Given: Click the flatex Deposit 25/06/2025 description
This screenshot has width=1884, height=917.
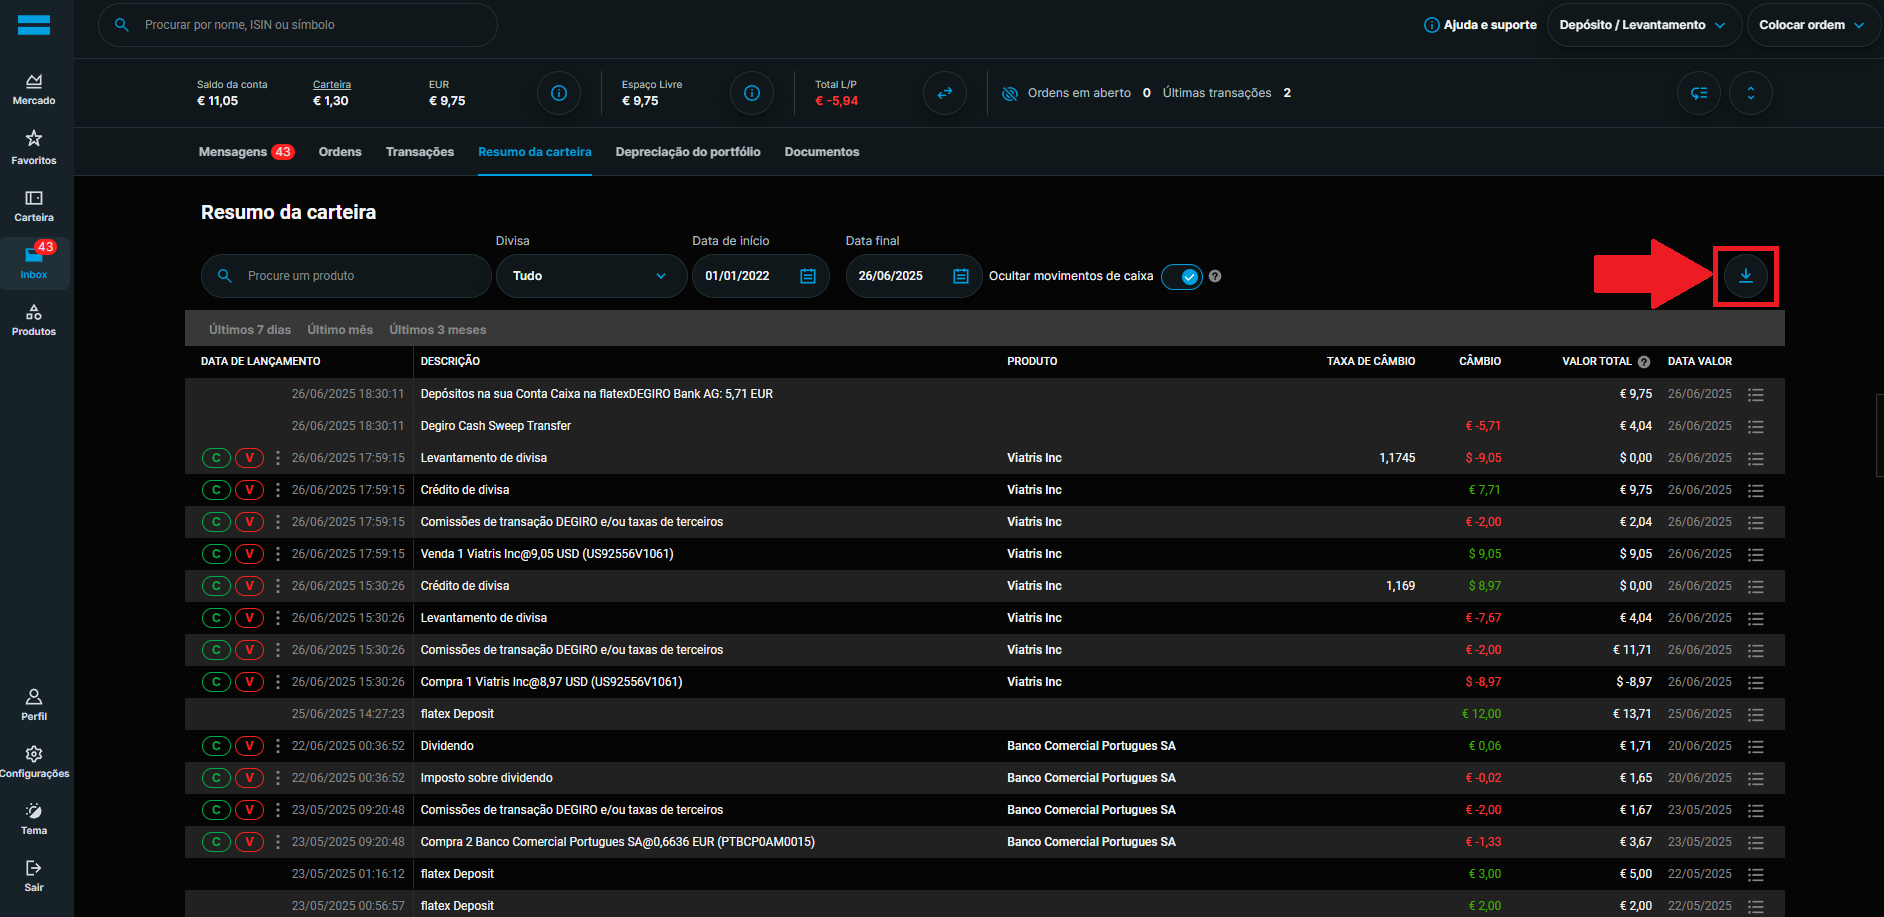Looking at the screenshot, I should point(457,714).
